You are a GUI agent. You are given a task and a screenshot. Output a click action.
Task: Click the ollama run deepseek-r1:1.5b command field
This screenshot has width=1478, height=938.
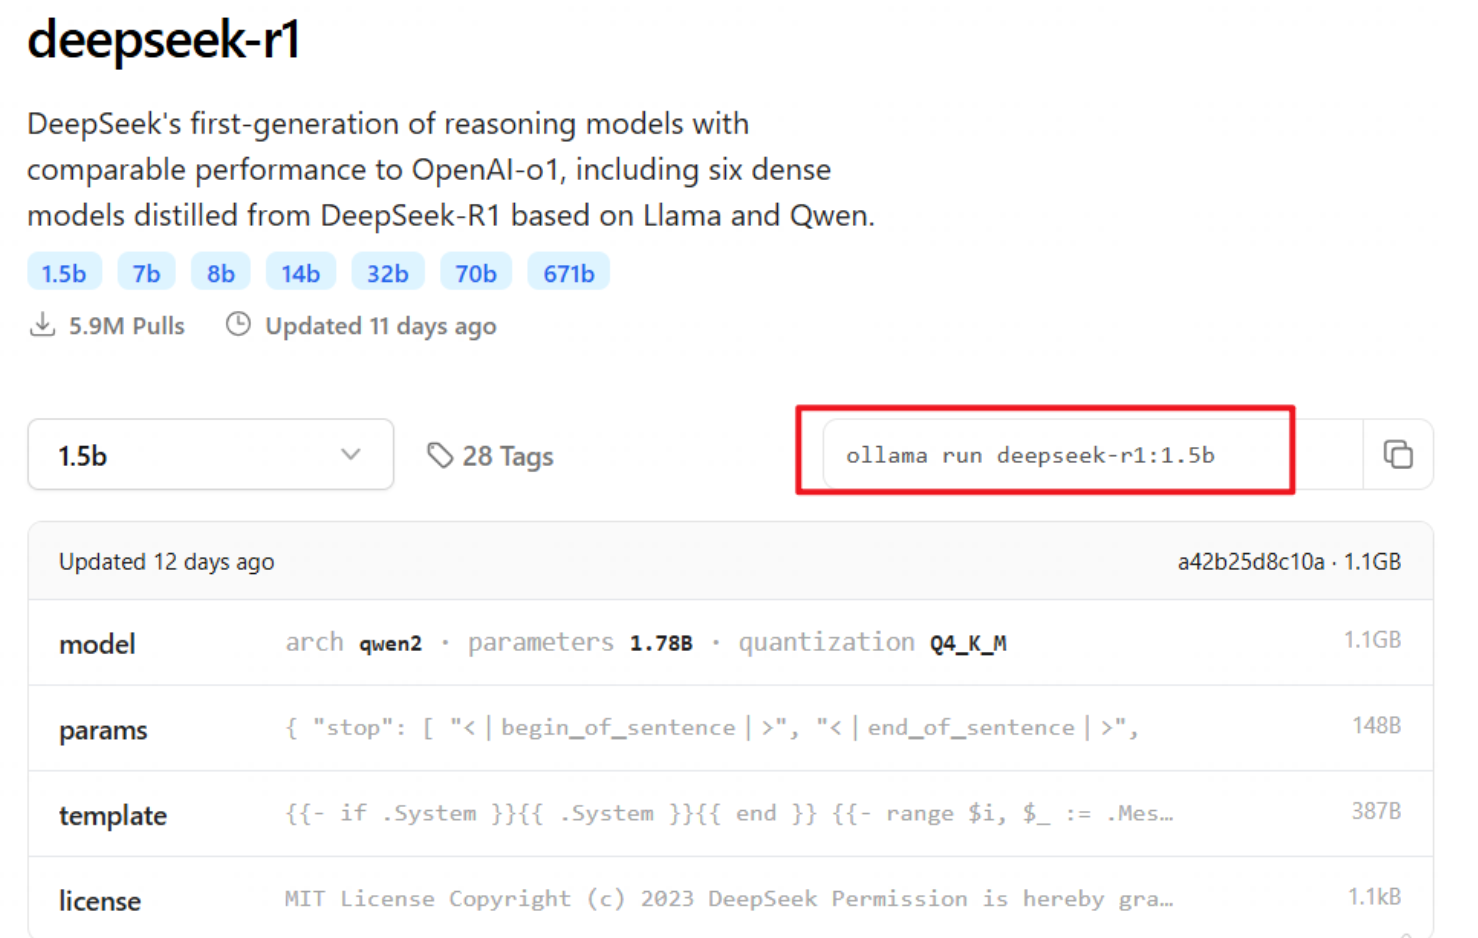click(x=1093, y=455)
